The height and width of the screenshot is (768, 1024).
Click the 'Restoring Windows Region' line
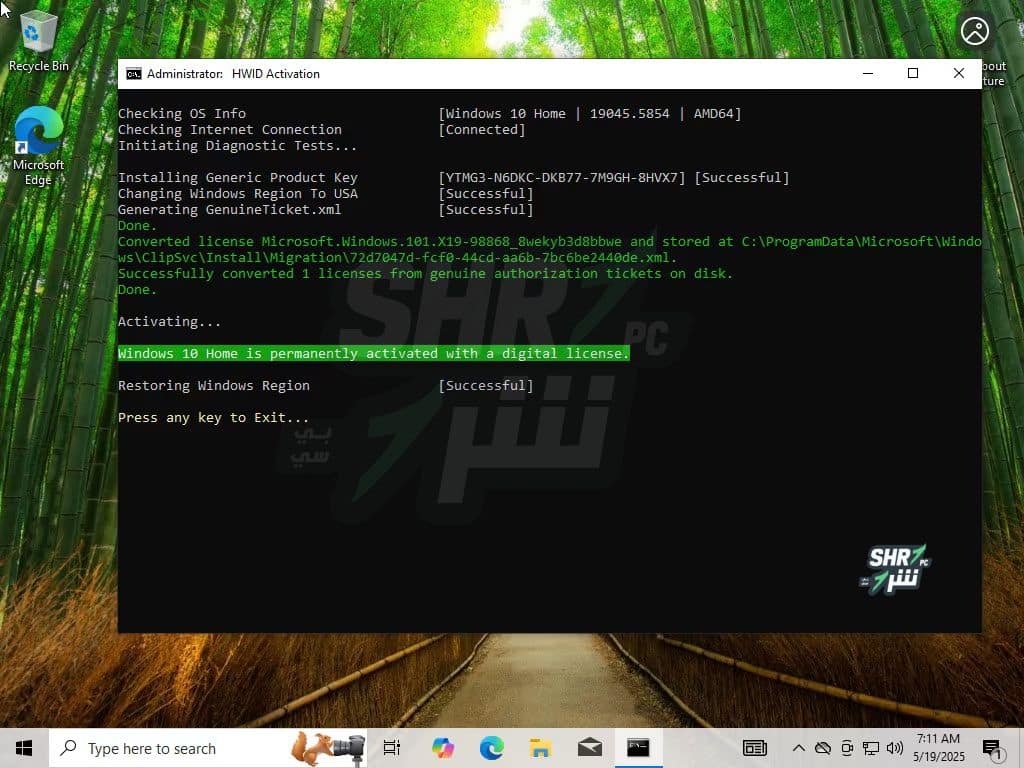click(x=214, y=385)
